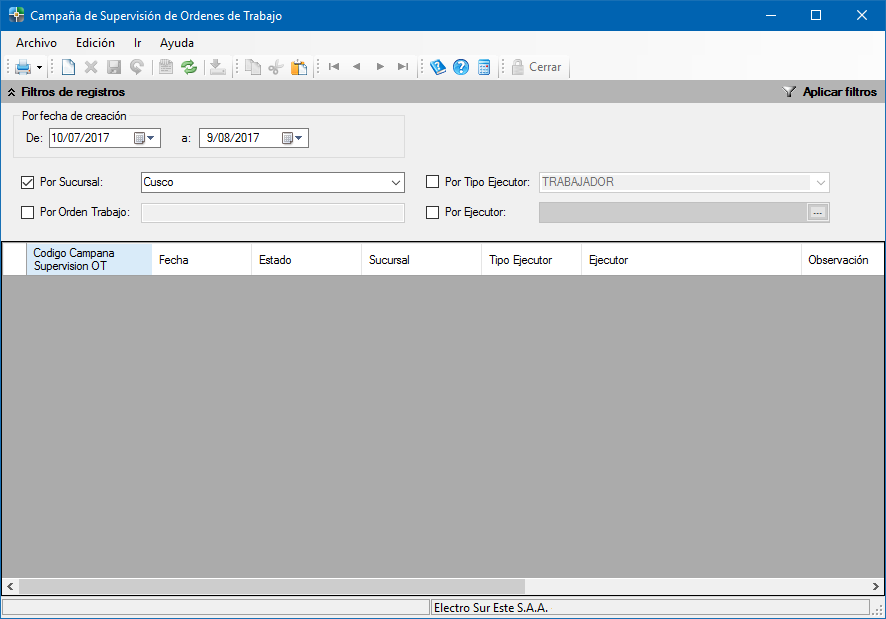Screen dimensions: 886x619
Task: Open the 'De' start date calendar dropdown
Action: [146, 138]
